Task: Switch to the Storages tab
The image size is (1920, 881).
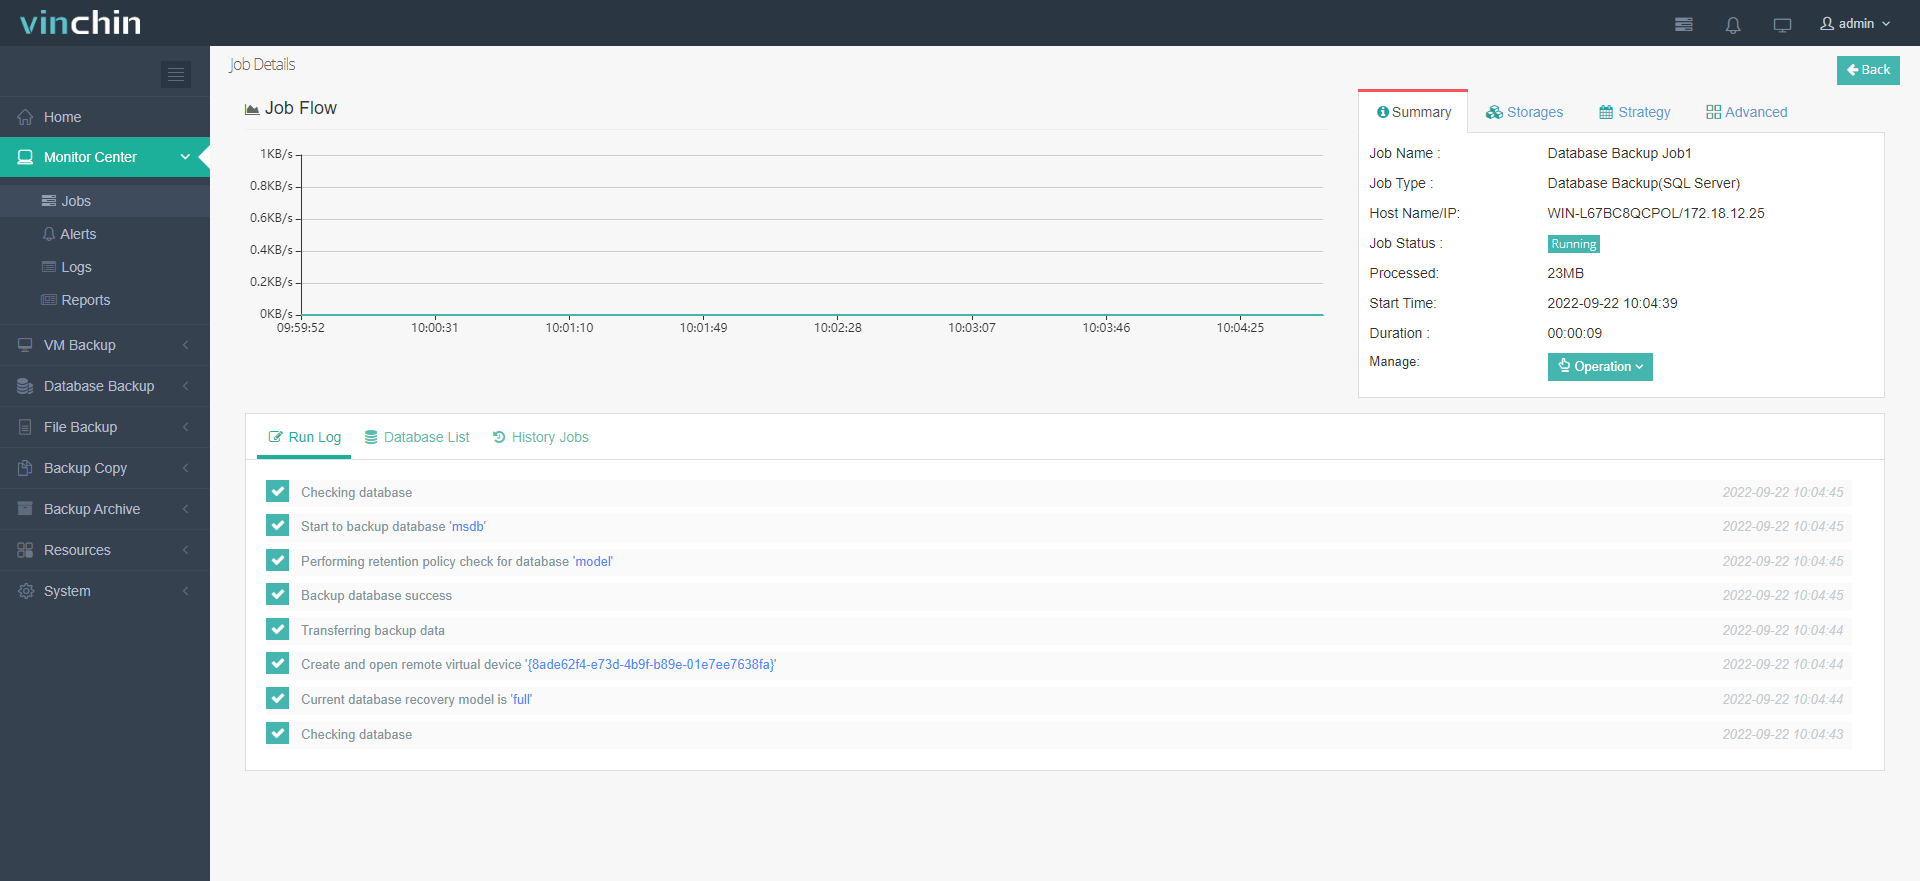Action: click(x=1524, y=112)
